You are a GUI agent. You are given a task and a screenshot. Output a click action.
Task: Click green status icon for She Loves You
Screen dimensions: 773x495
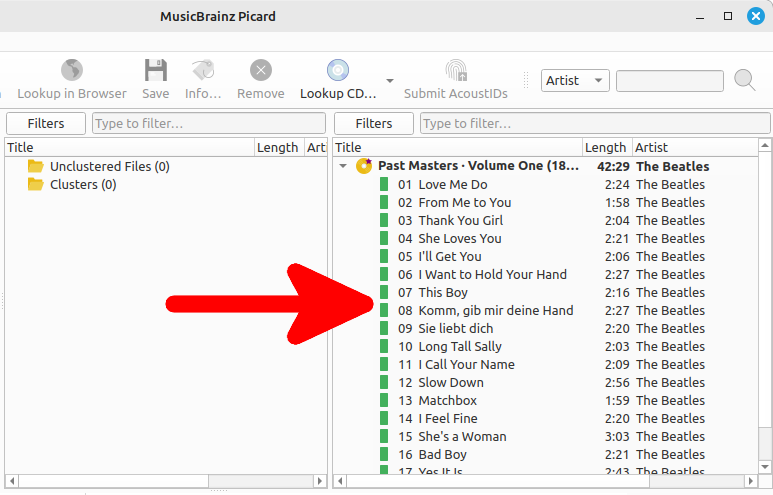click(384, 239)
